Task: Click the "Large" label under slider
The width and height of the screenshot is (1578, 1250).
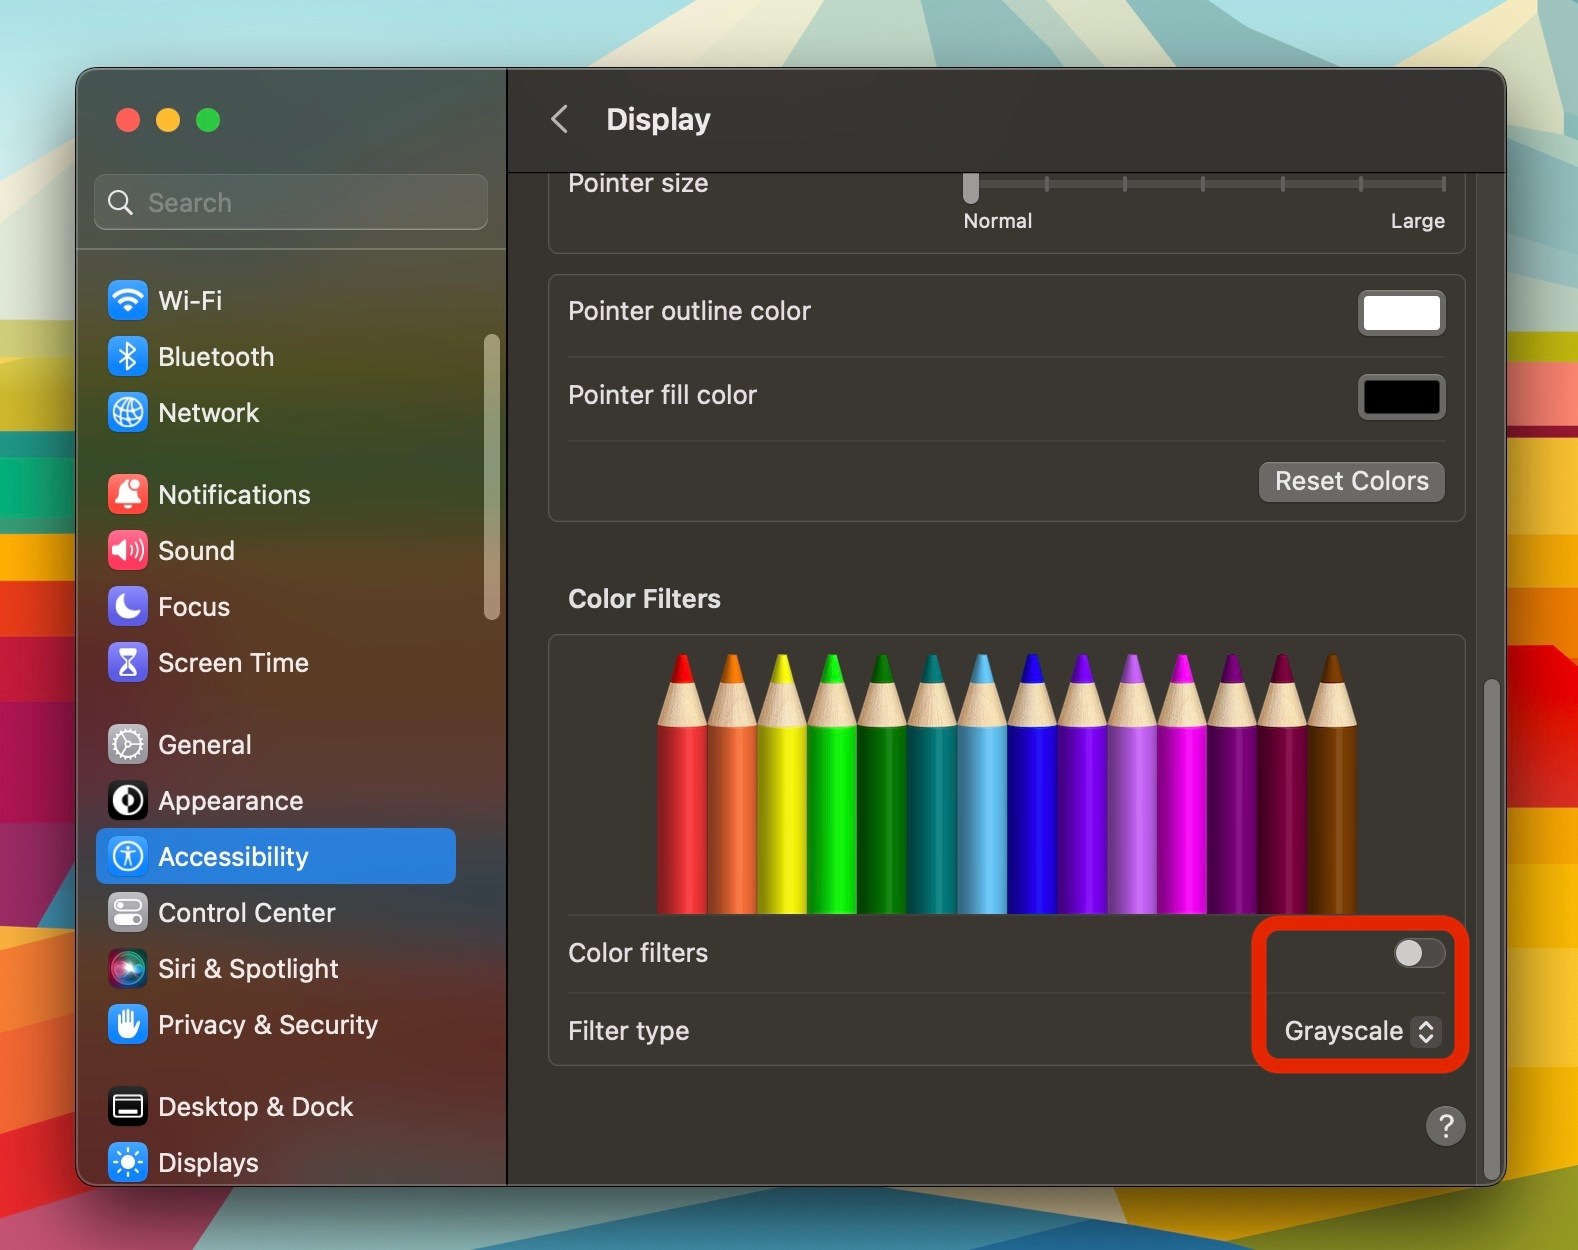Action: pos(1417,221)
